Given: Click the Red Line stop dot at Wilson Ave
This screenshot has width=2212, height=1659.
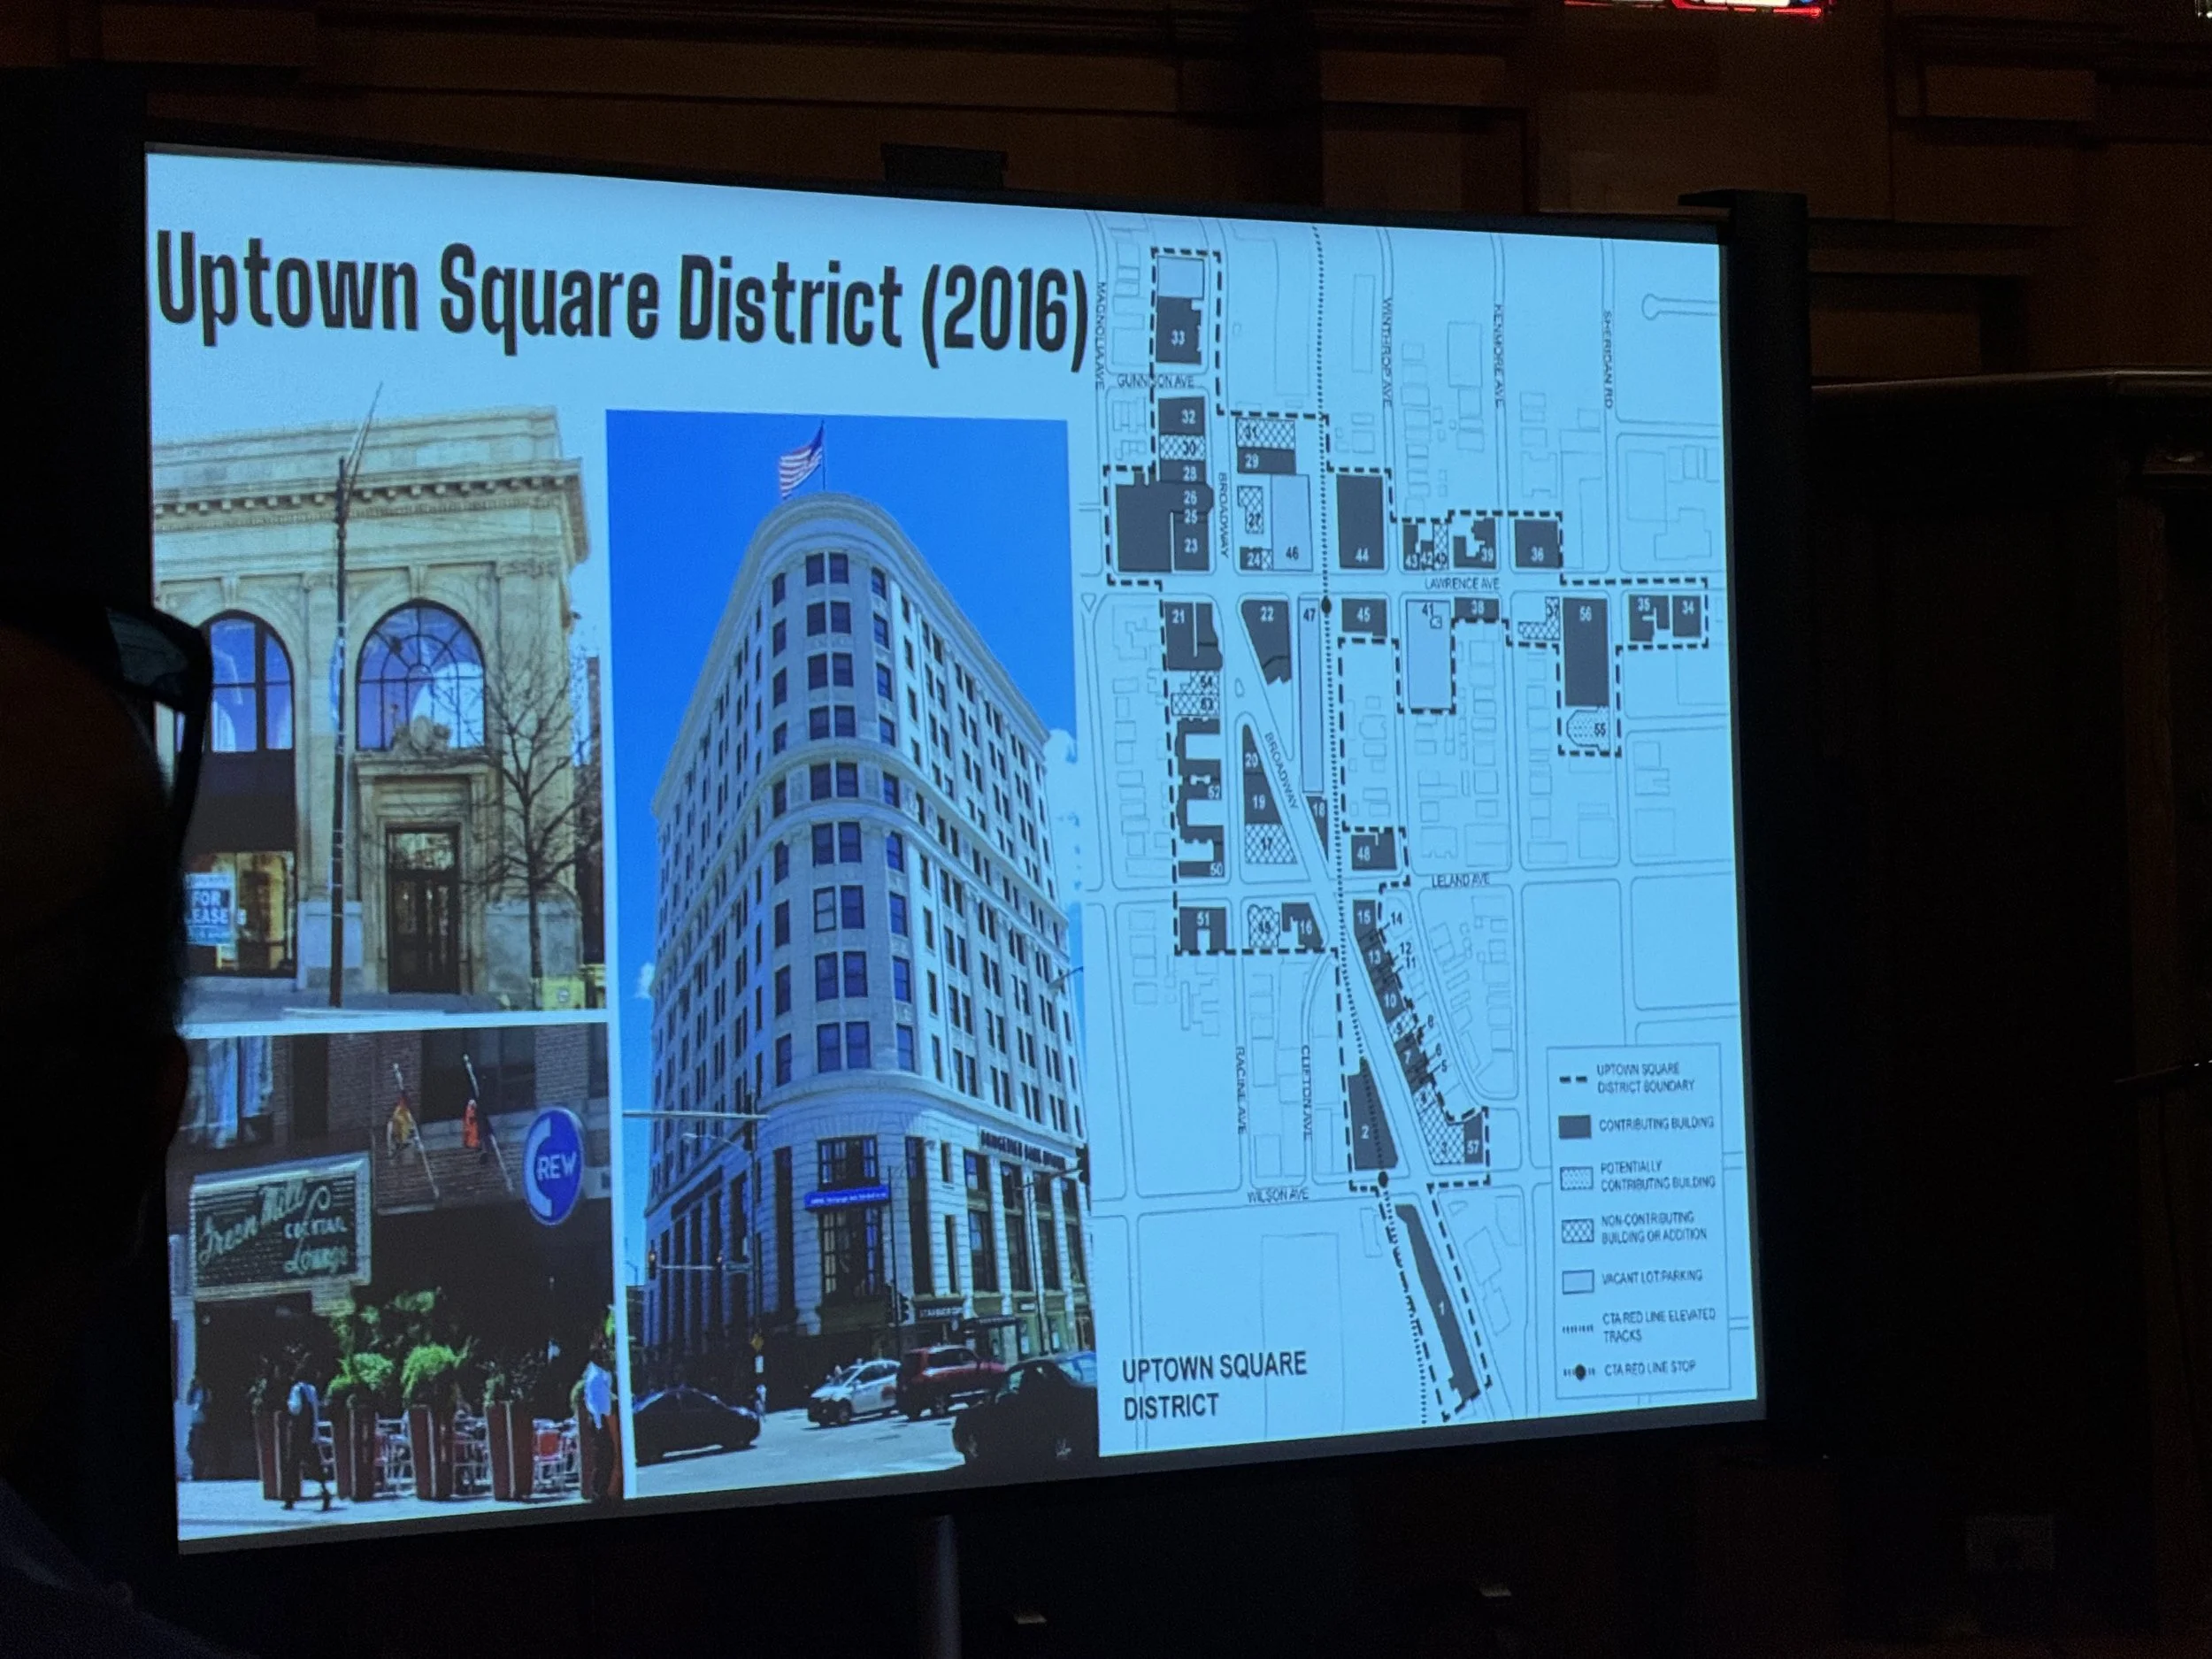Looking at the screenshot, I should (x=1383, y=1181).
